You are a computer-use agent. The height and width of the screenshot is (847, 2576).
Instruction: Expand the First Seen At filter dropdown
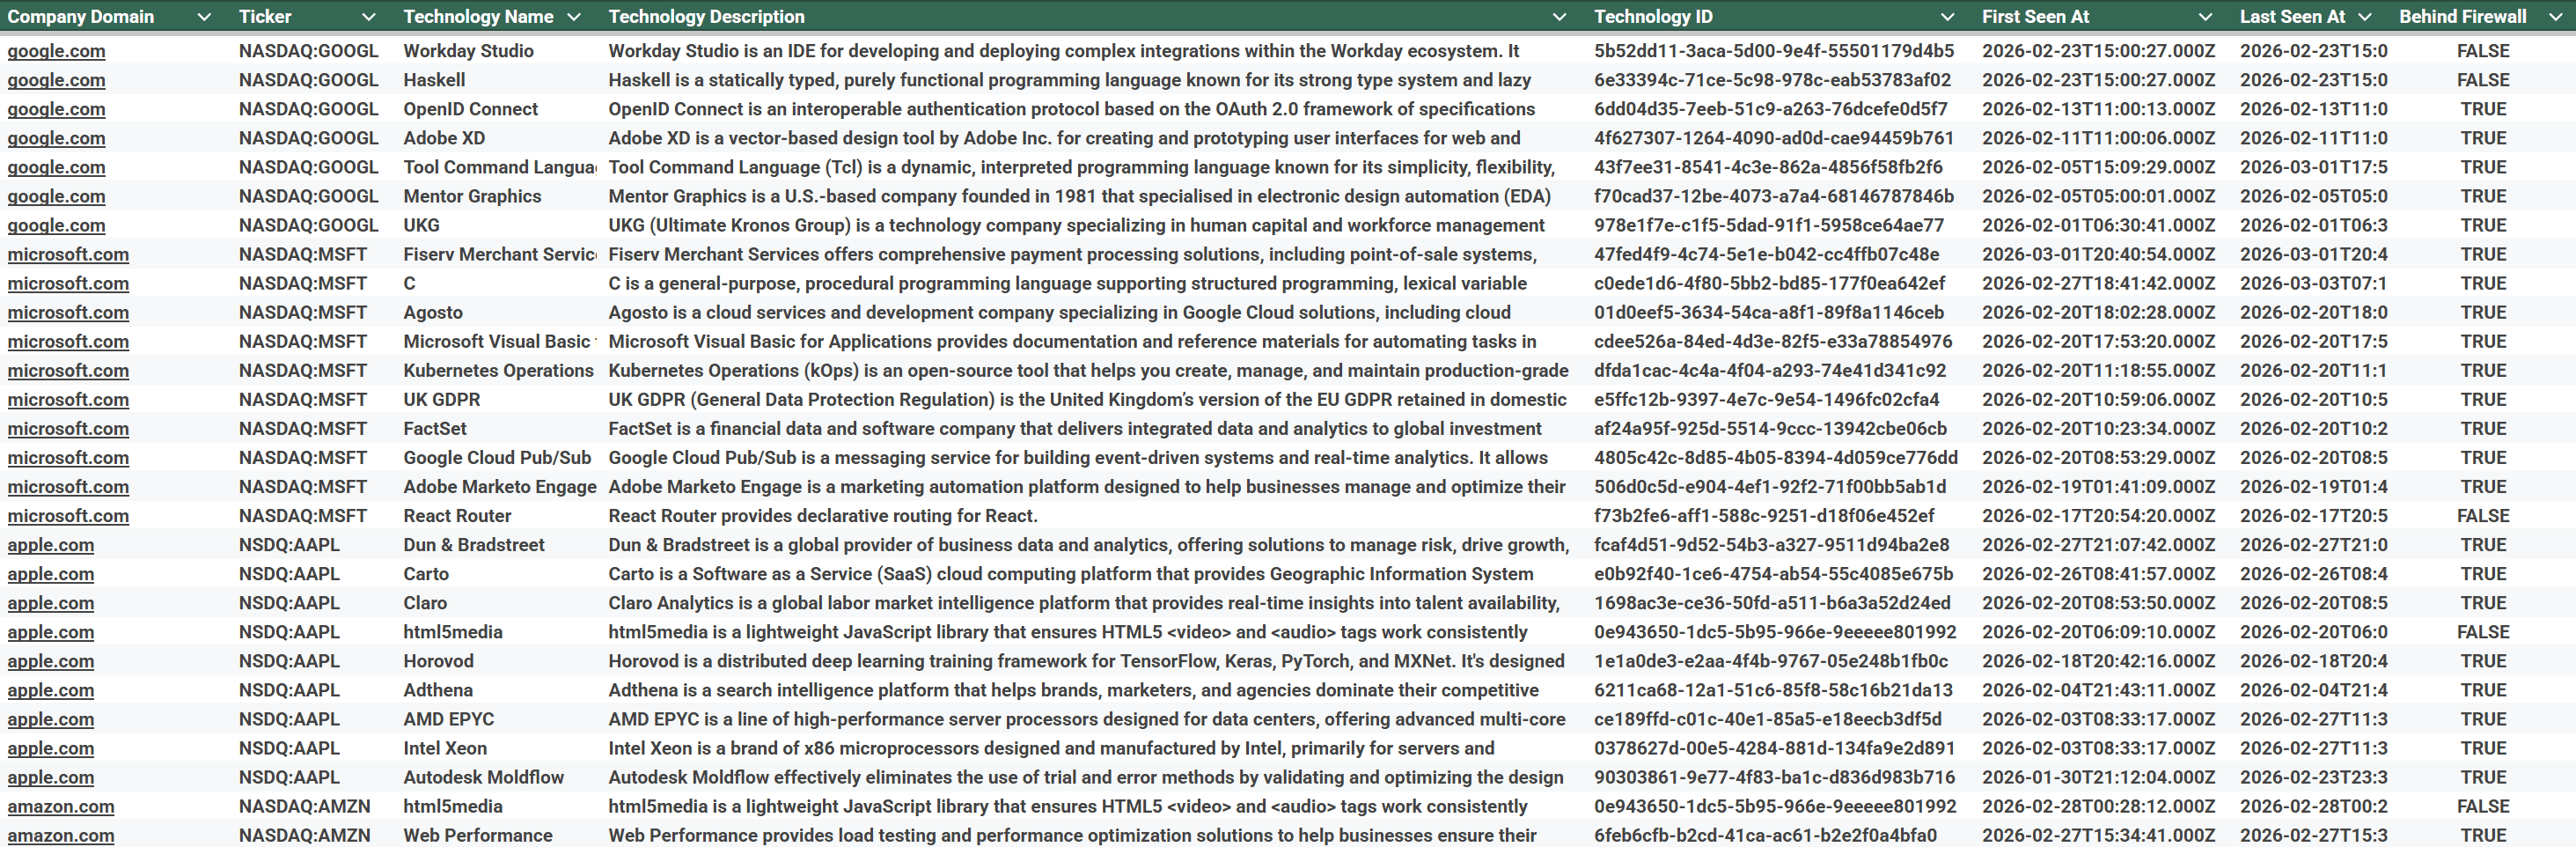(2205, 17)
